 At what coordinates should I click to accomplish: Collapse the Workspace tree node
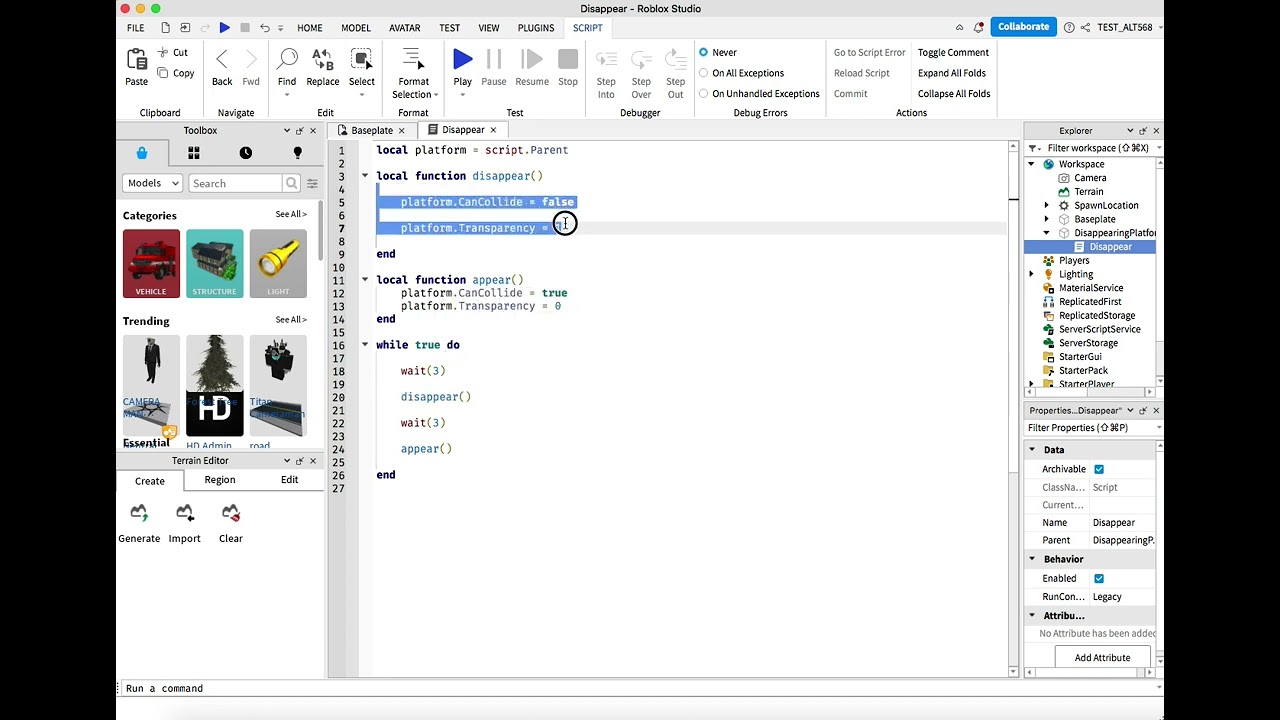click(1032, 164)
